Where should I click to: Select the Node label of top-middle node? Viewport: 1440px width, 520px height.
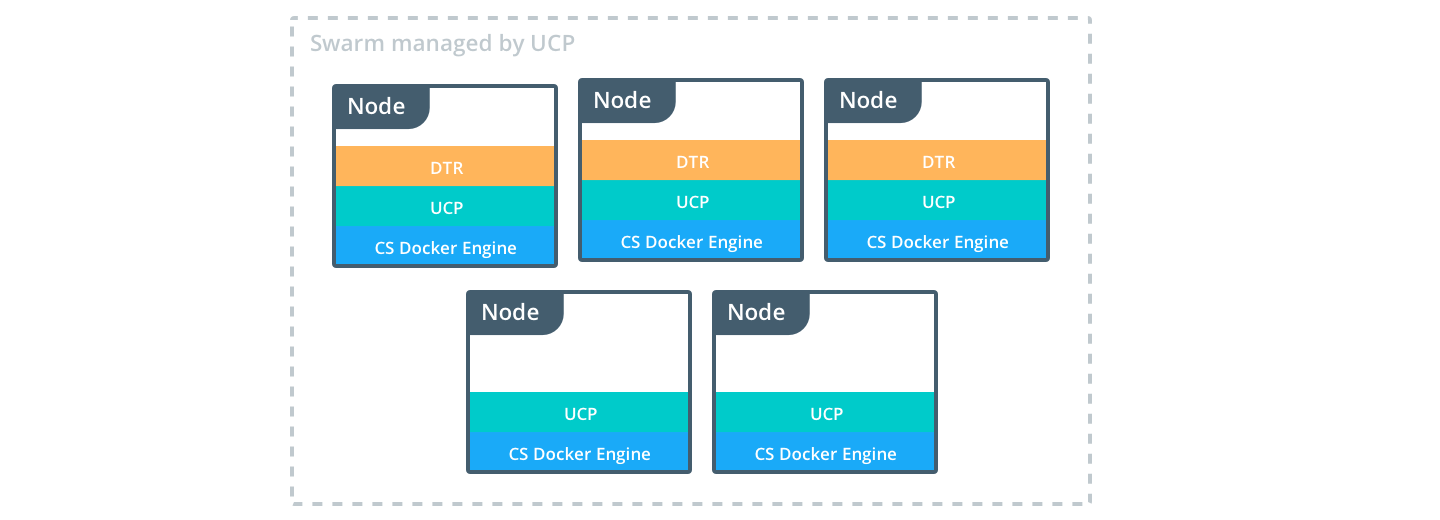[623, 101]
